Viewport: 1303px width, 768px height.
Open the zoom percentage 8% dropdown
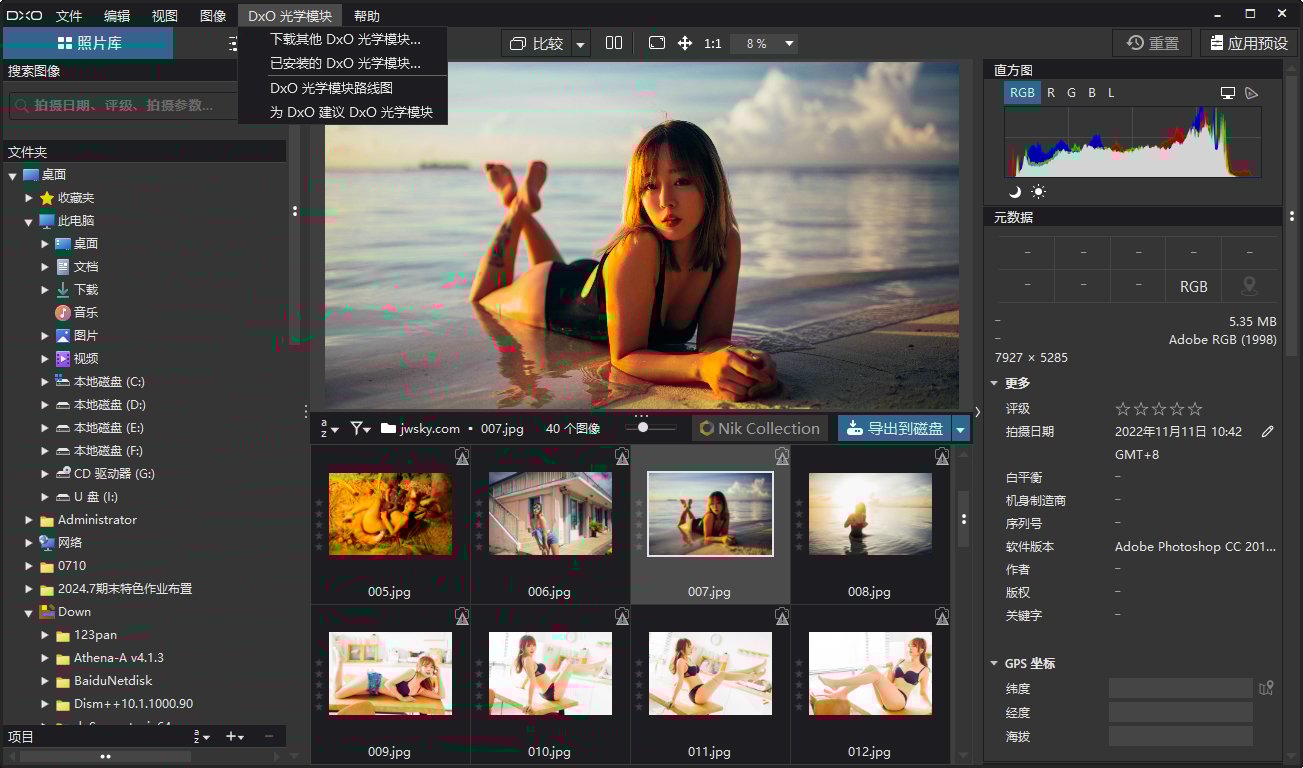762,43
